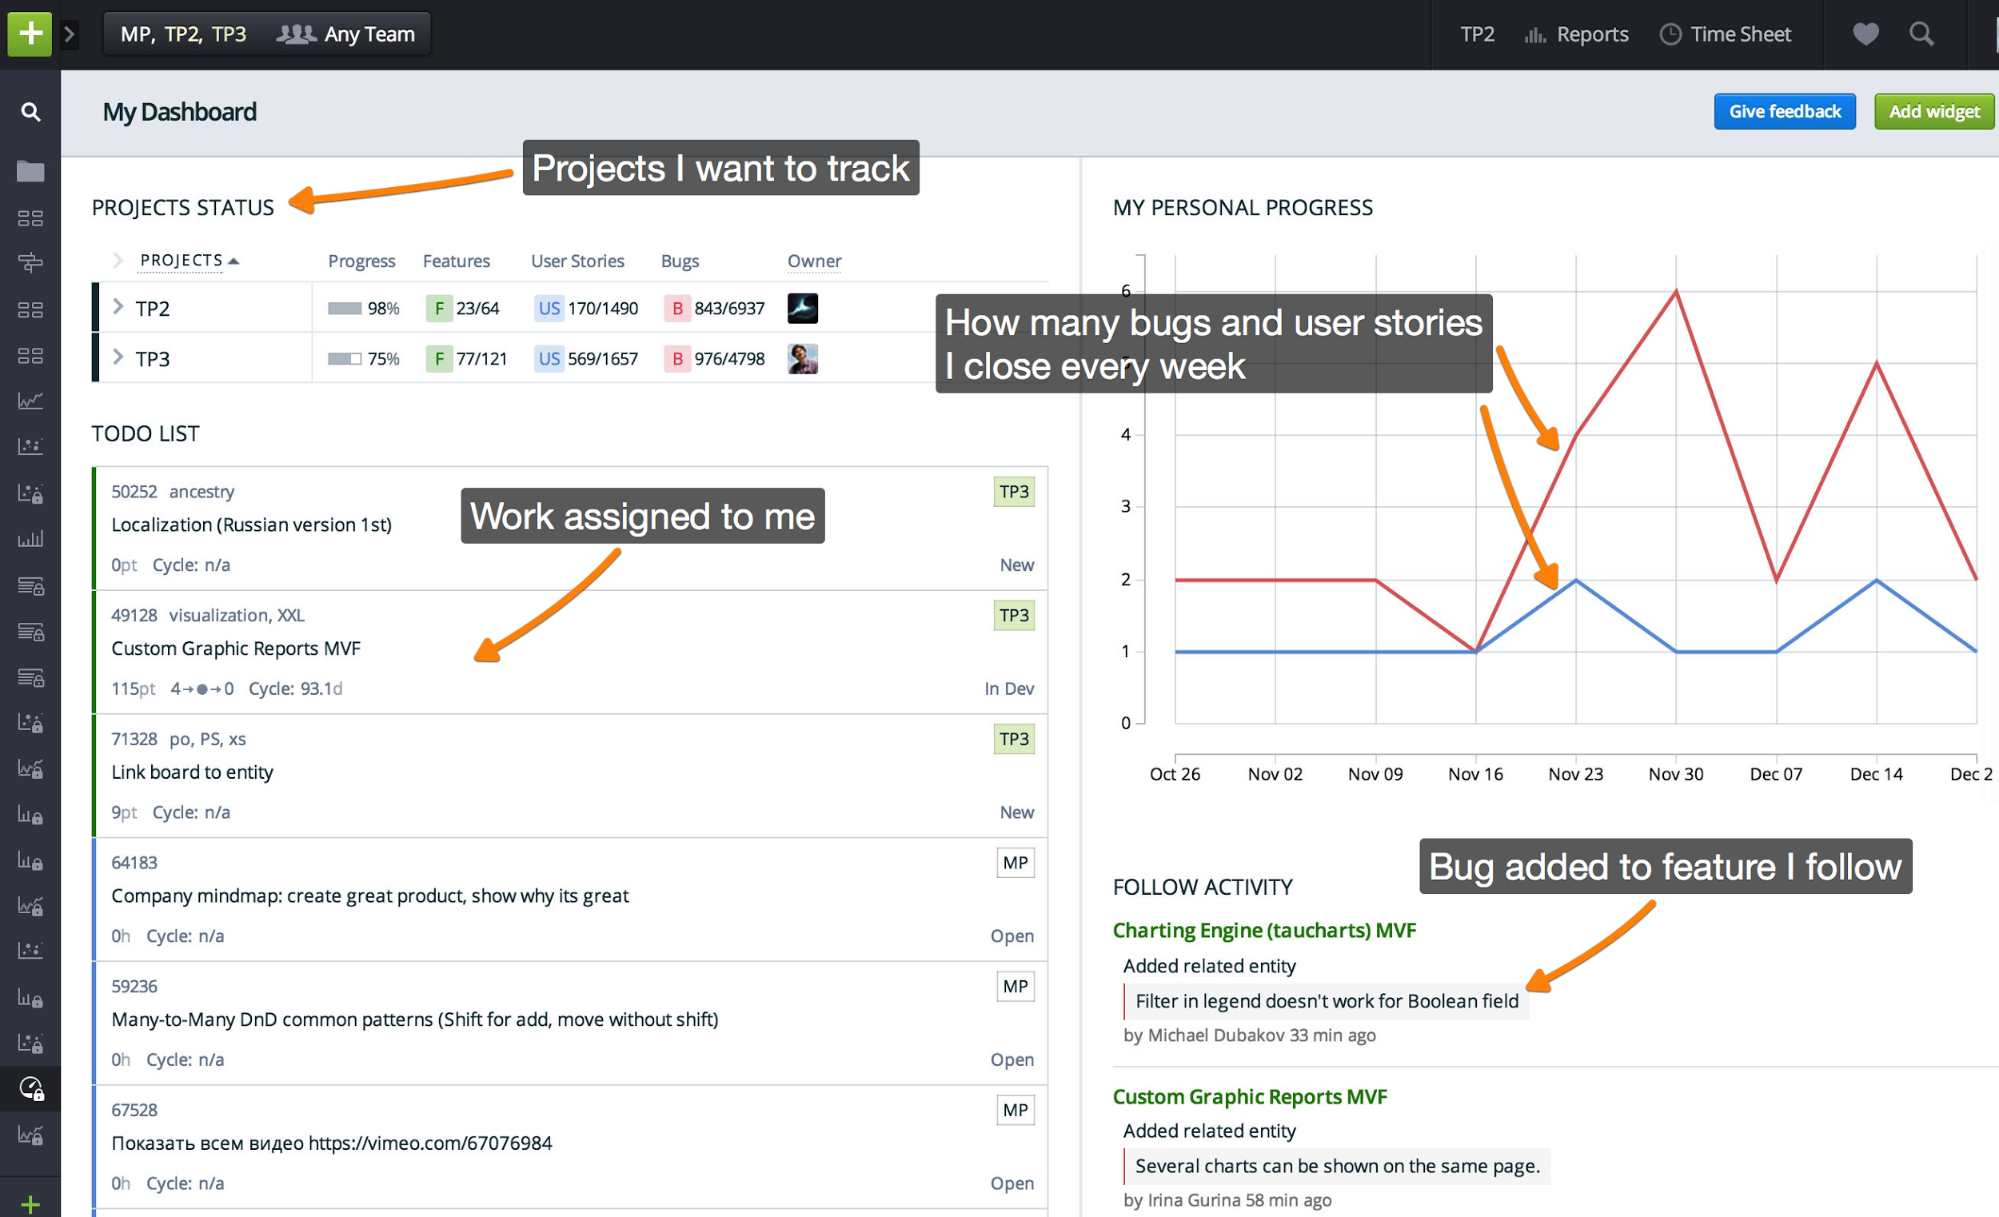The image size is (1999, 1217).
Task: Expand the TP3 project row
Action: point(117,357)
